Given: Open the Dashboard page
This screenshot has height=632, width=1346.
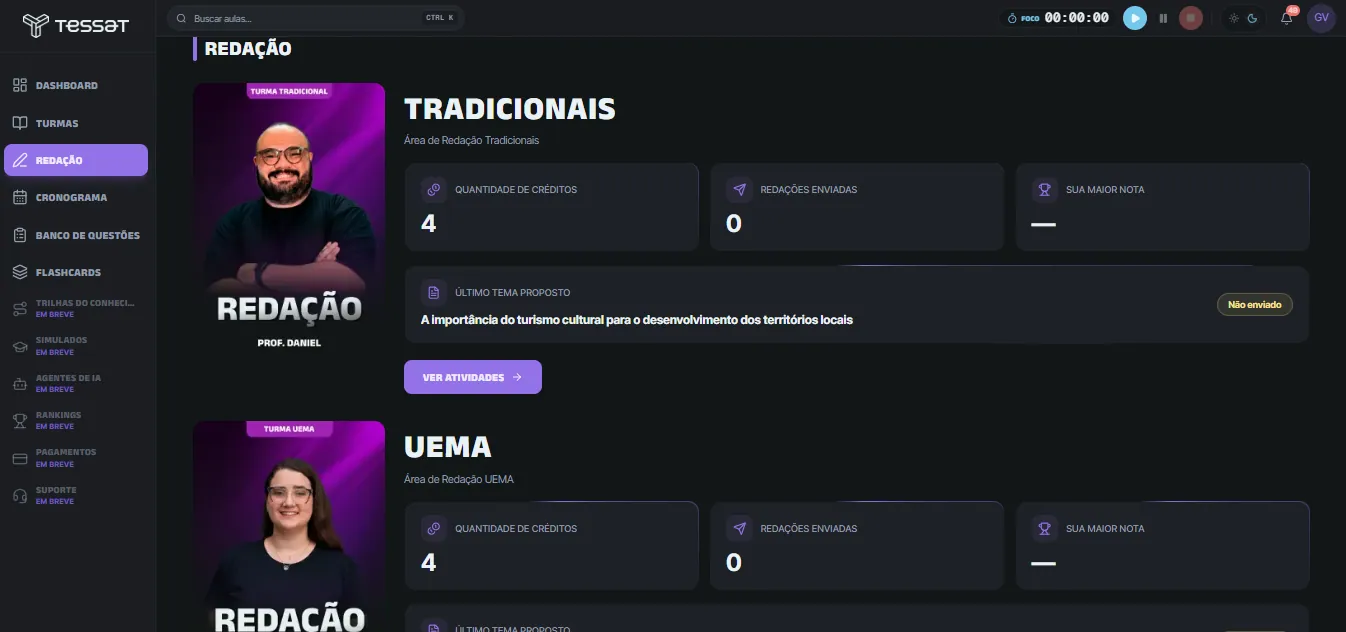Looking at the screenshot, I should click(x=76, y=86).
